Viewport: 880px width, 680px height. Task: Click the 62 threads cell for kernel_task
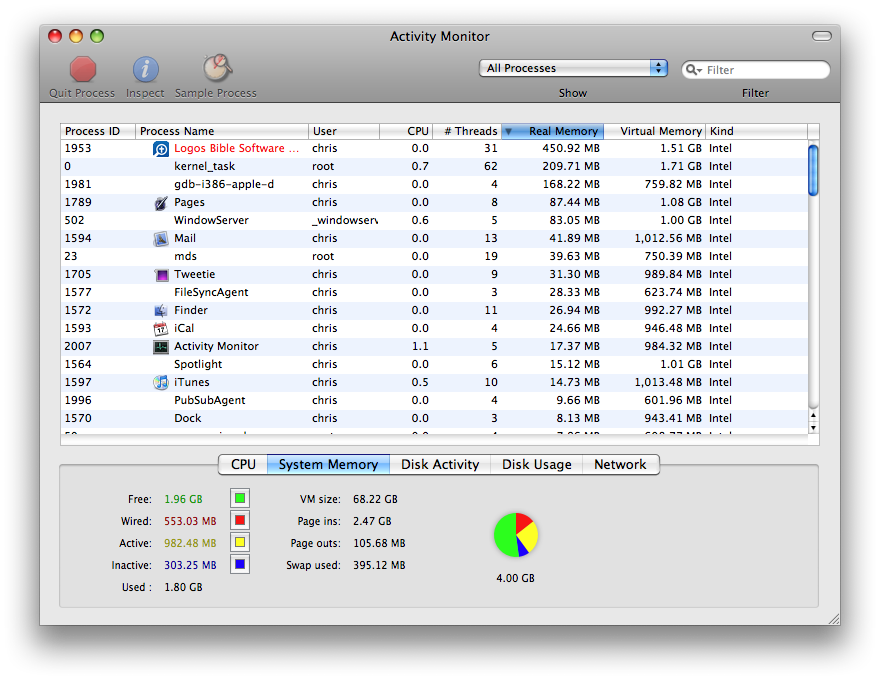(491, 167)
